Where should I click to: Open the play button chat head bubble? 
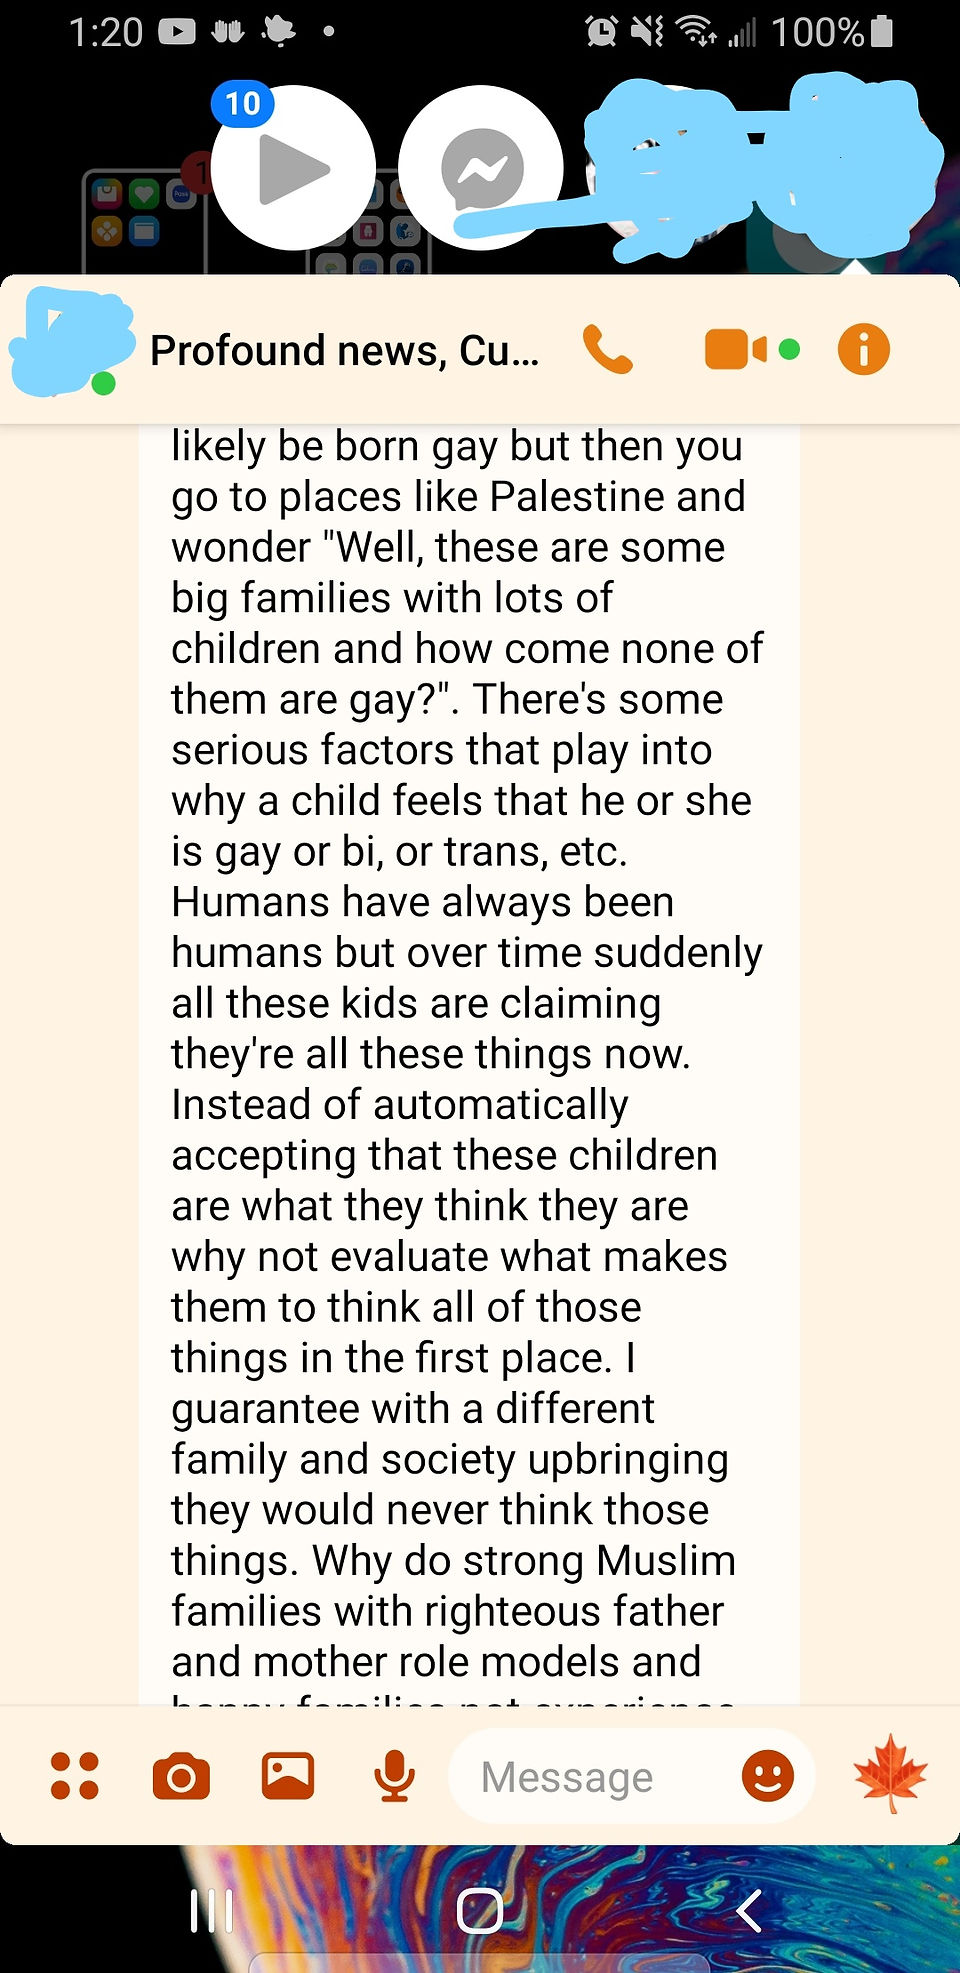tap(293, 168)
